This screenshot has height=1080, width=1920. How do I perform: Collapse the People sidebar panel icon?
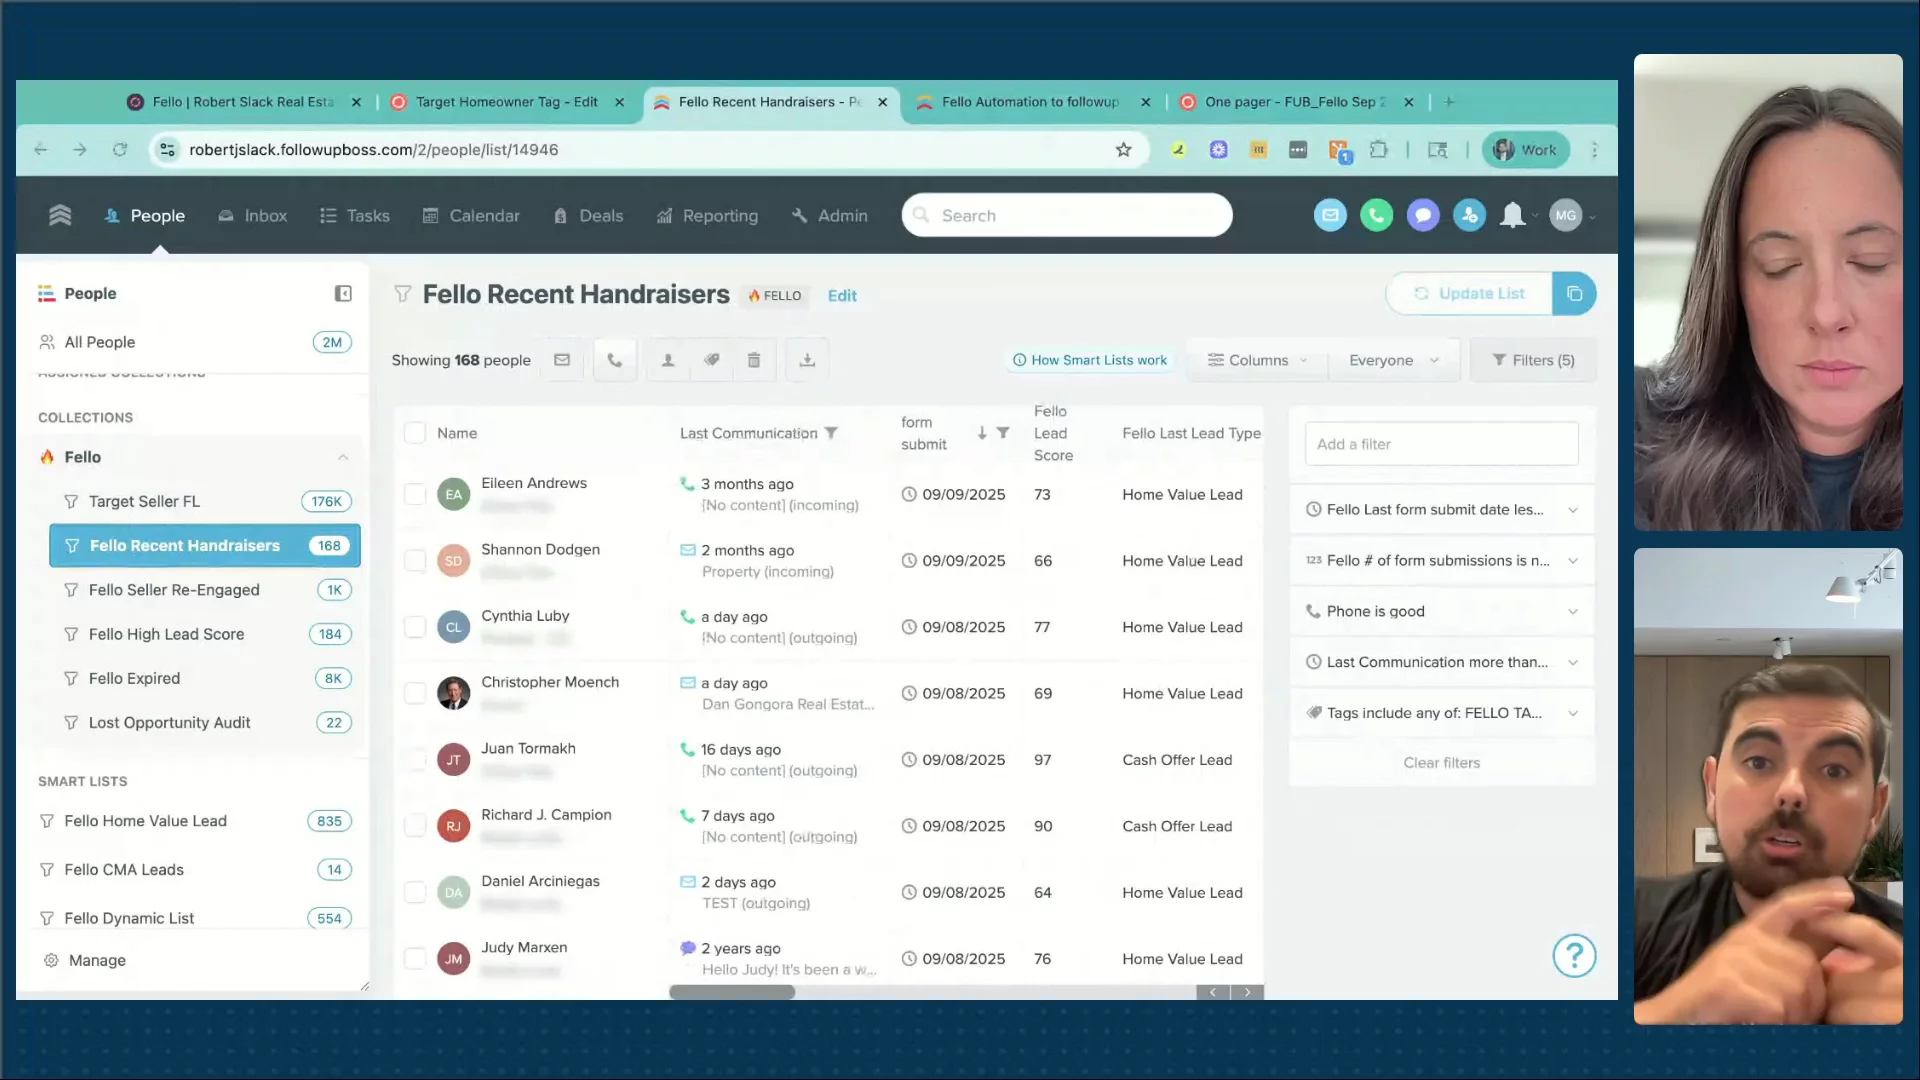coord(343,293)
